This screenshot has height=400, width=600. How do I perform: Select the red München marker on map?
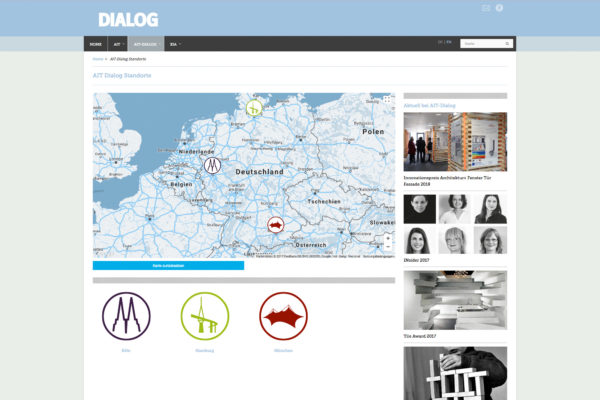[x=276, y=225]
